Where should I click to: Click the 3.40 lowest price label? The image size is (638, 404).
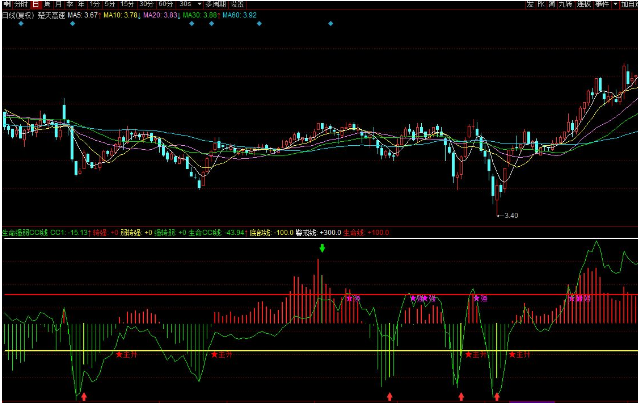(x=510, y=216)
